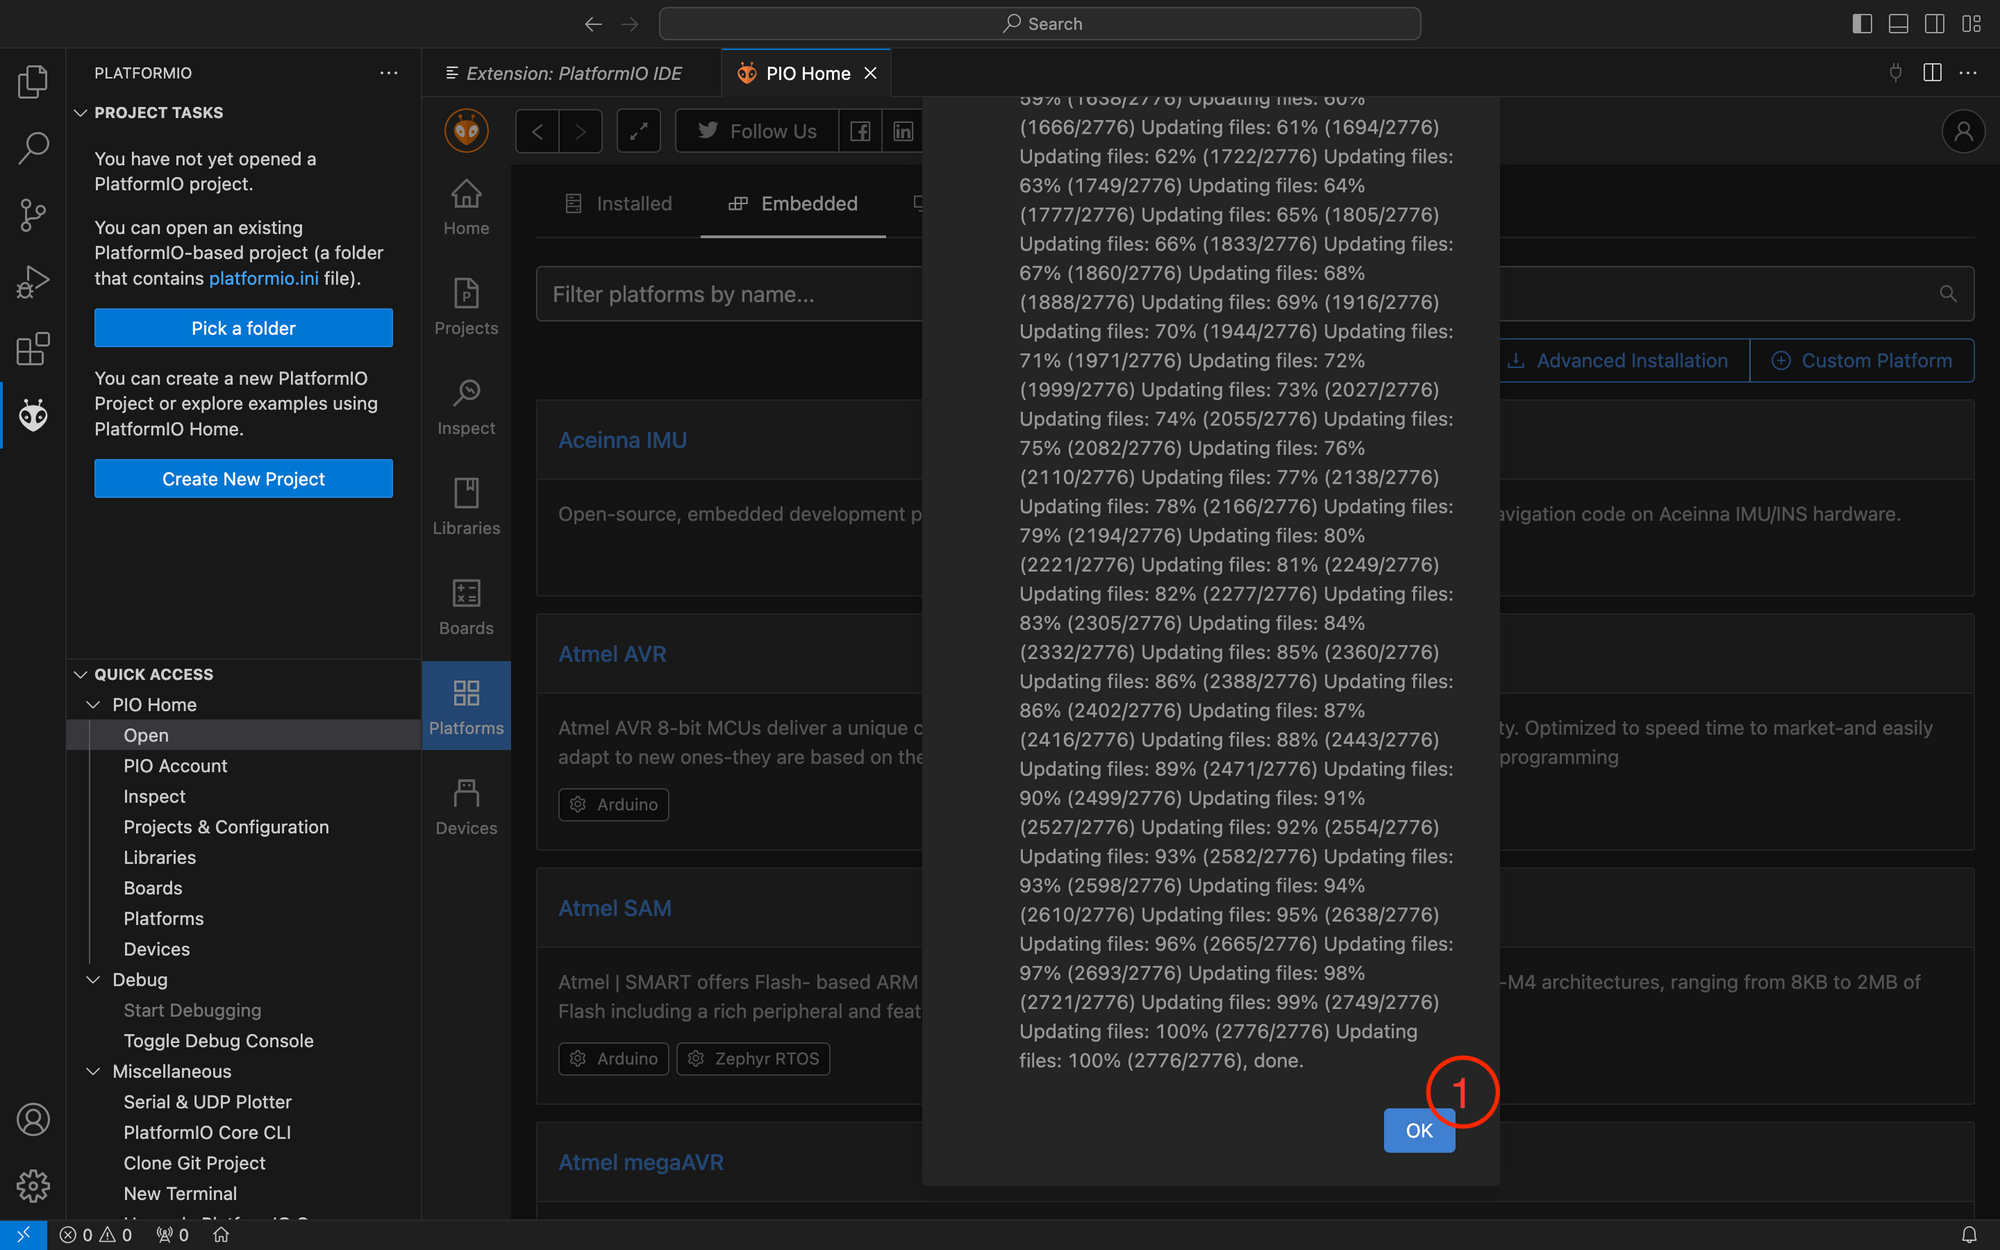Click the PIO Home status bar icon
Screen dimensions: 2000x1250
tap(221, 1235)
